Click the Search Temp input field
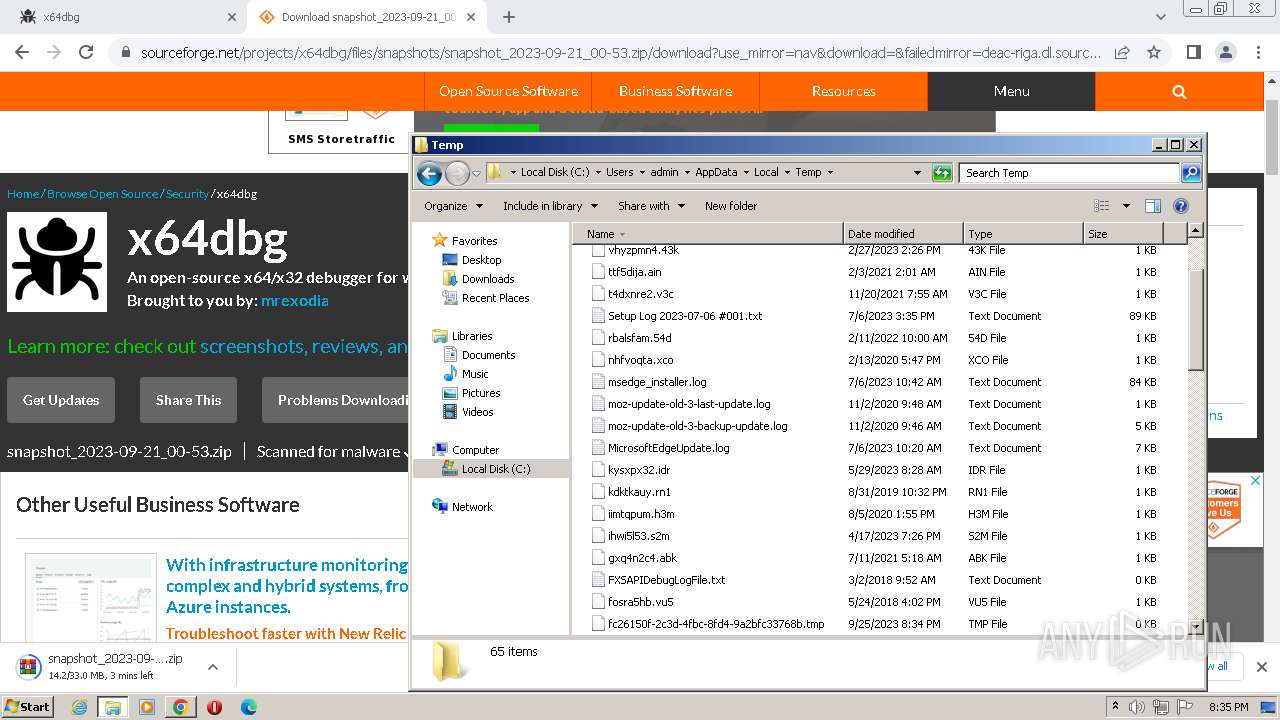 (1069, 173)
